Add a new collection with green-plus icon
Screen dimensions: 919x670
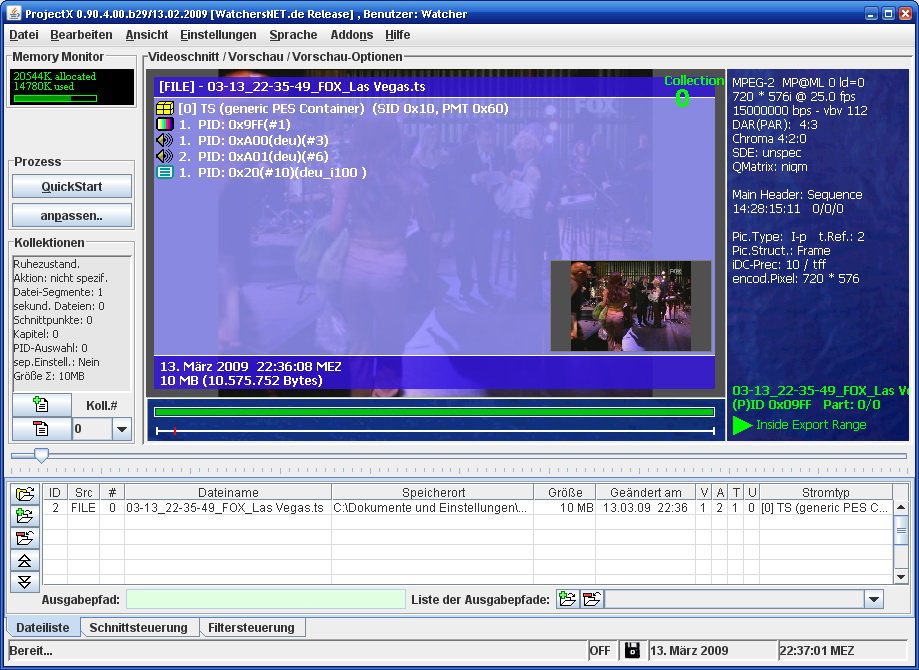coord(41,404)
